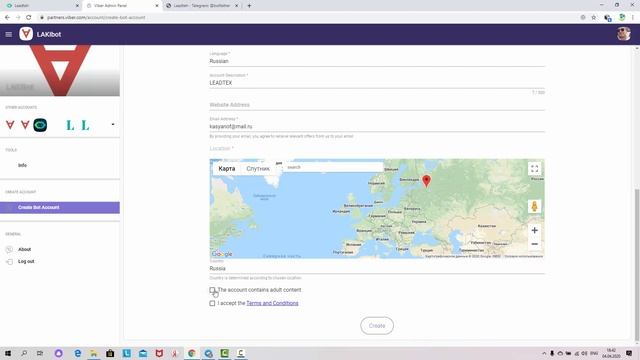Open the Mail app from the taskbar
Image resolution: width=640 pixels, height=360 pixels.
tap(143, 353)
